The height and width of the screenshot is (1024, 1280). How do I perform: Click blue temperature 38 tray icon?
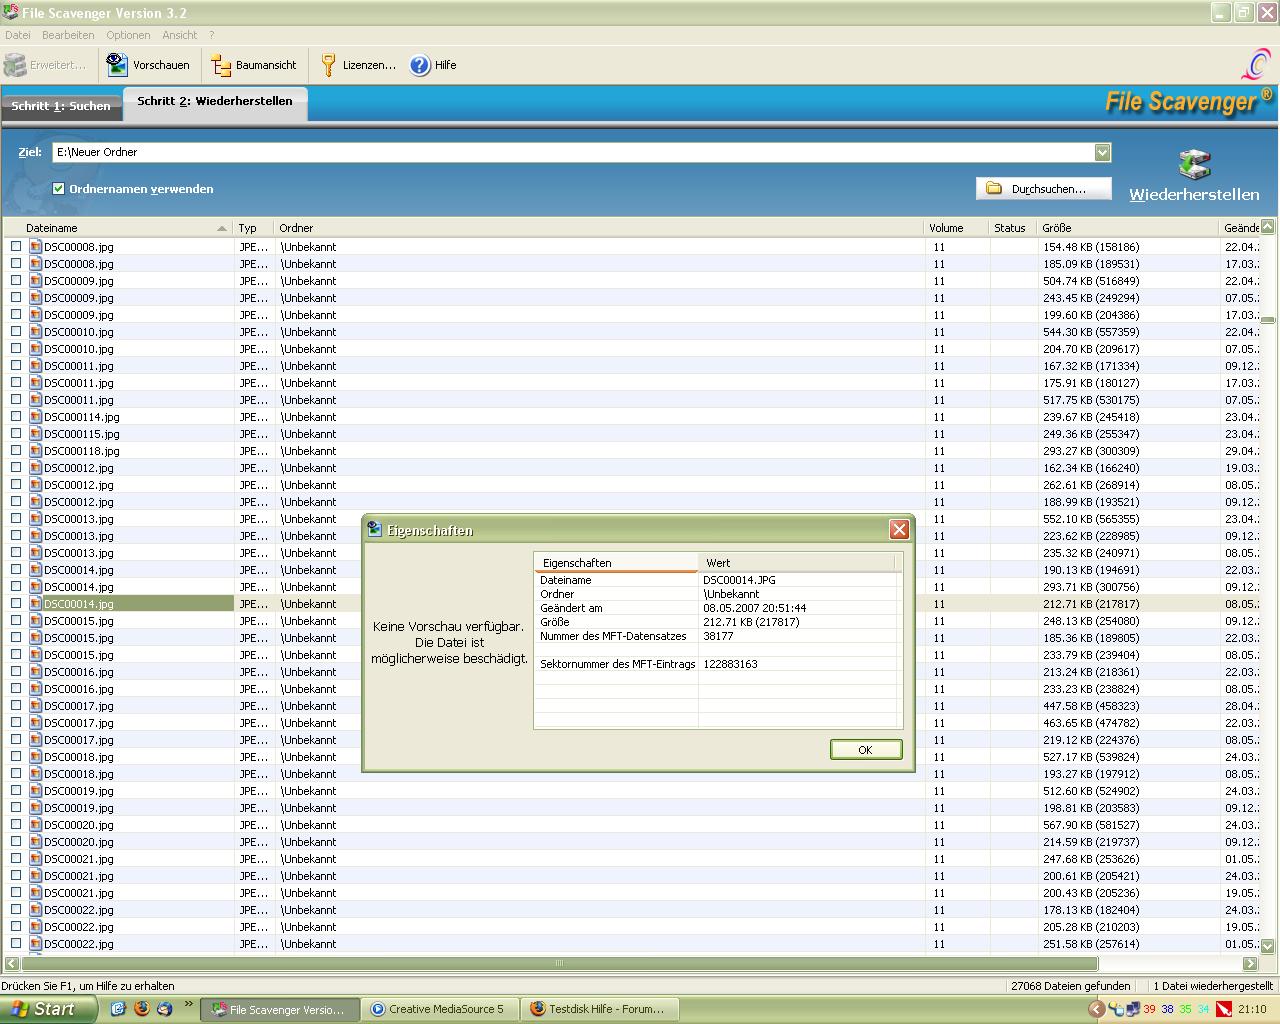point(1167,1010)
